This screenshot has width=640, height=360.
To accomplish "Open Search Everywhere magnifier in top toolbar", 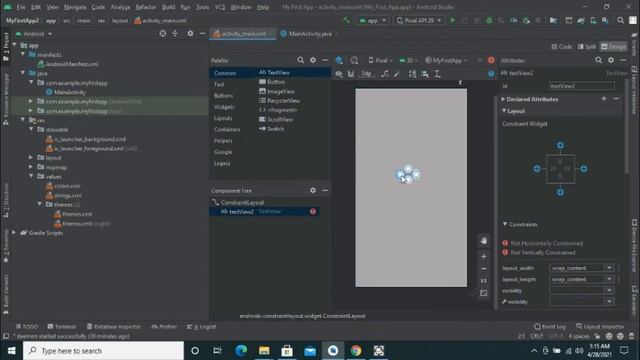I will pyautogui.click(x=620, y=20).
